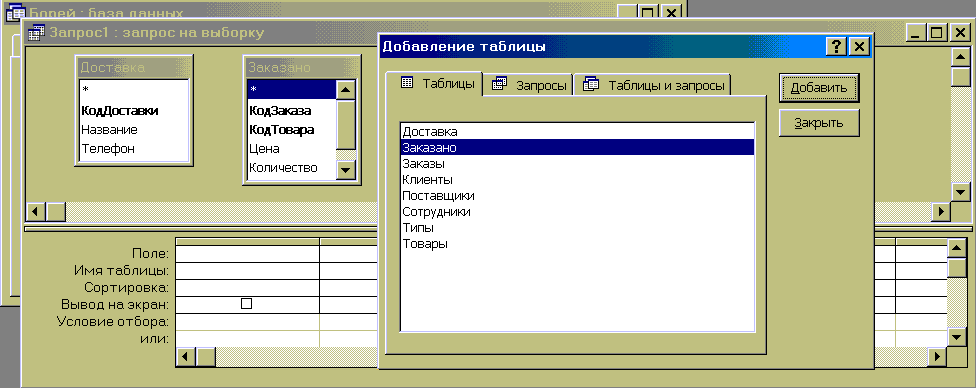This screenshot has height=388, width=976.
Task: Click the Доставка field list title bar
Action: [x=134, y=67]
